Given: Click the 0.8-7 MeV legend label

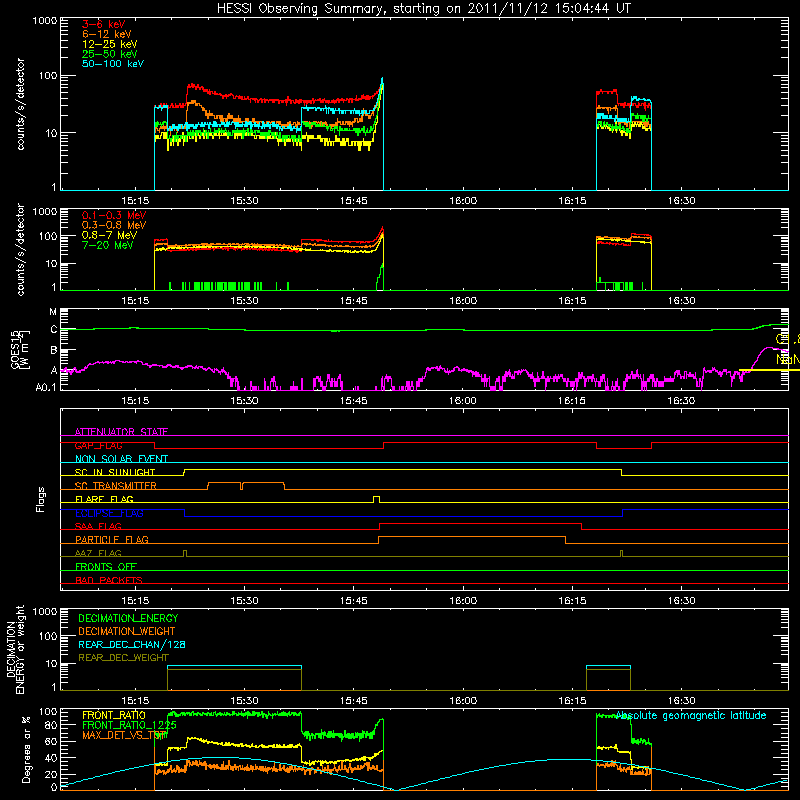Looking at the screenshot, I should pos(109,235).
